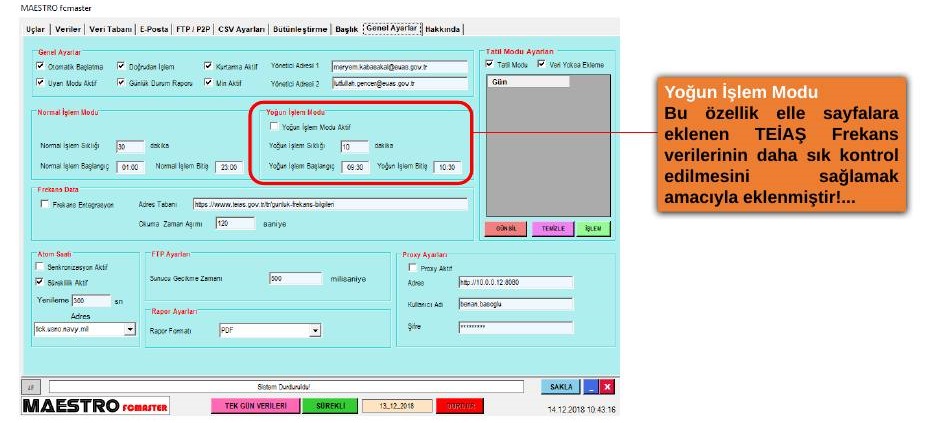Open the Hakkında tab
The height and width of the screenshot is (423, 934).
pyautogui.click(x=443, y=29)
